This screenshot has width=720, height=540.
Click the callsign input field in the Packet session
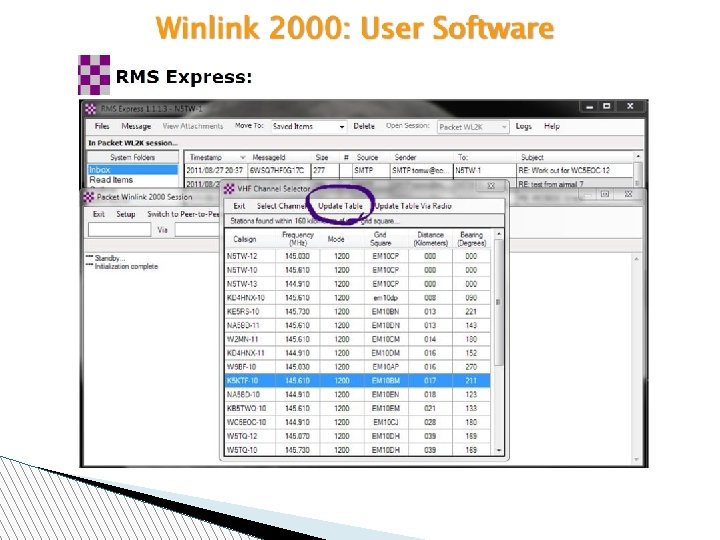pyautogui.click(x=119, y=230)
